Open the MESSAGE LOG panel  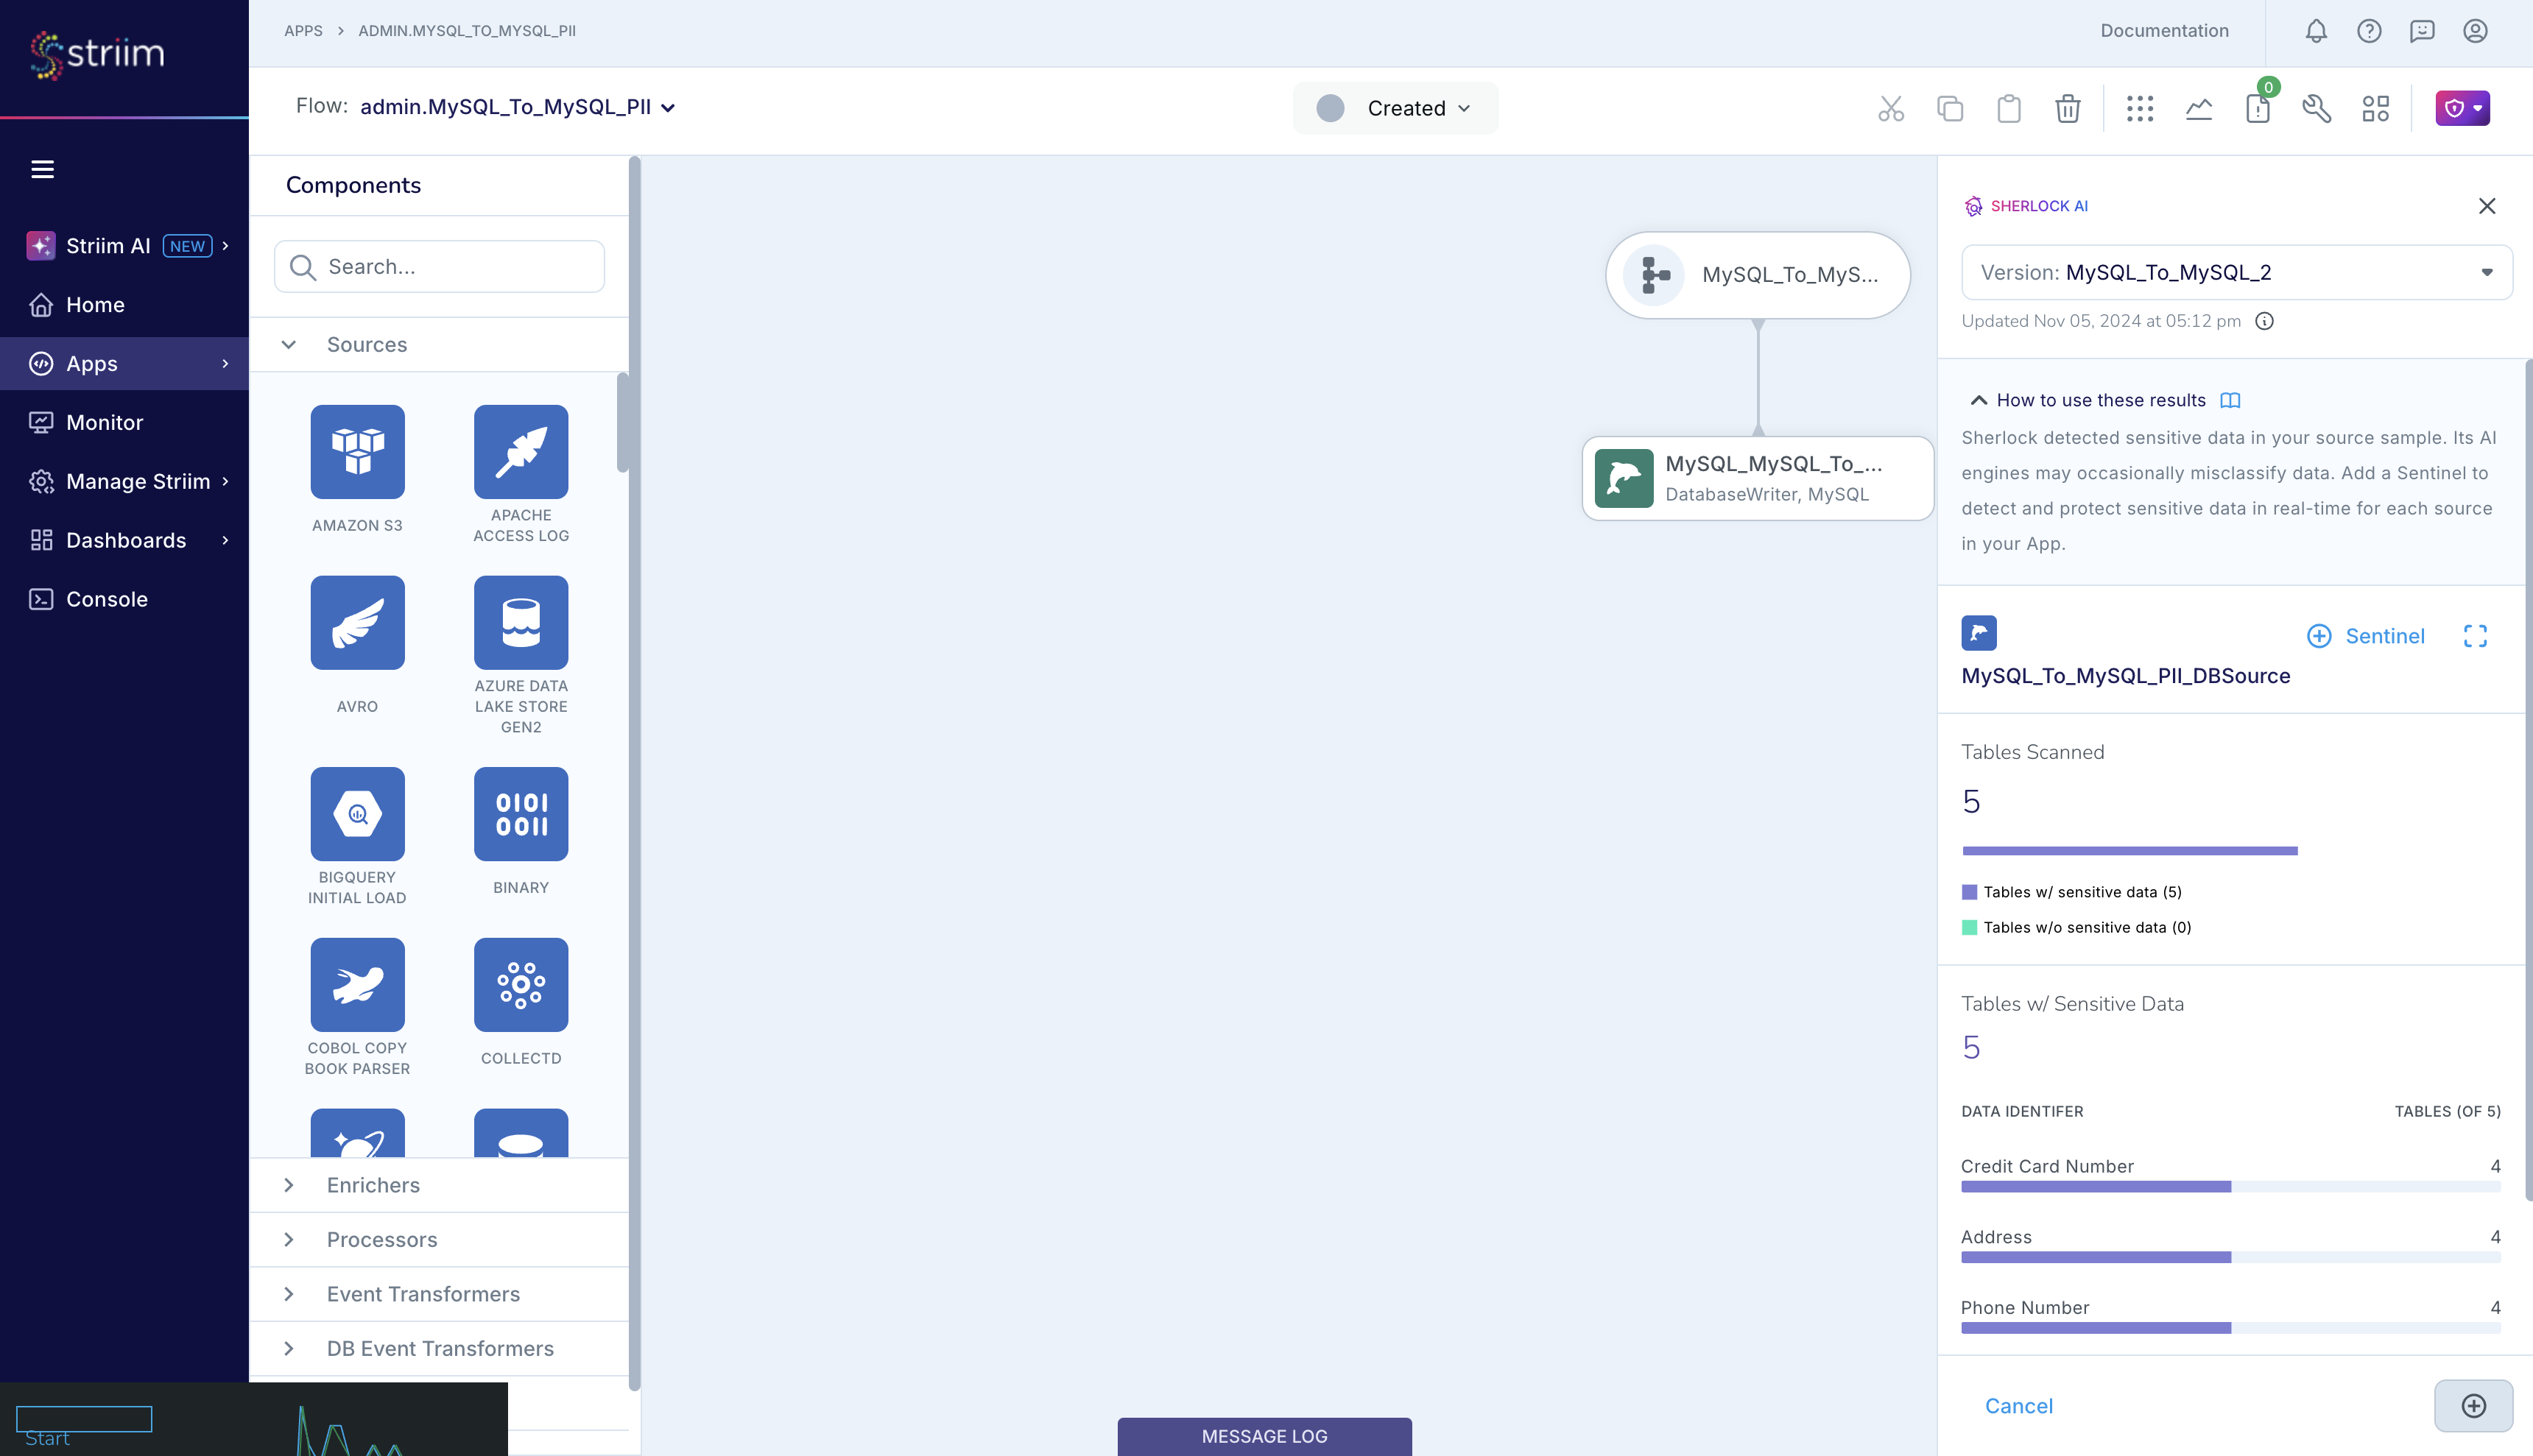click(1263, 1435)
